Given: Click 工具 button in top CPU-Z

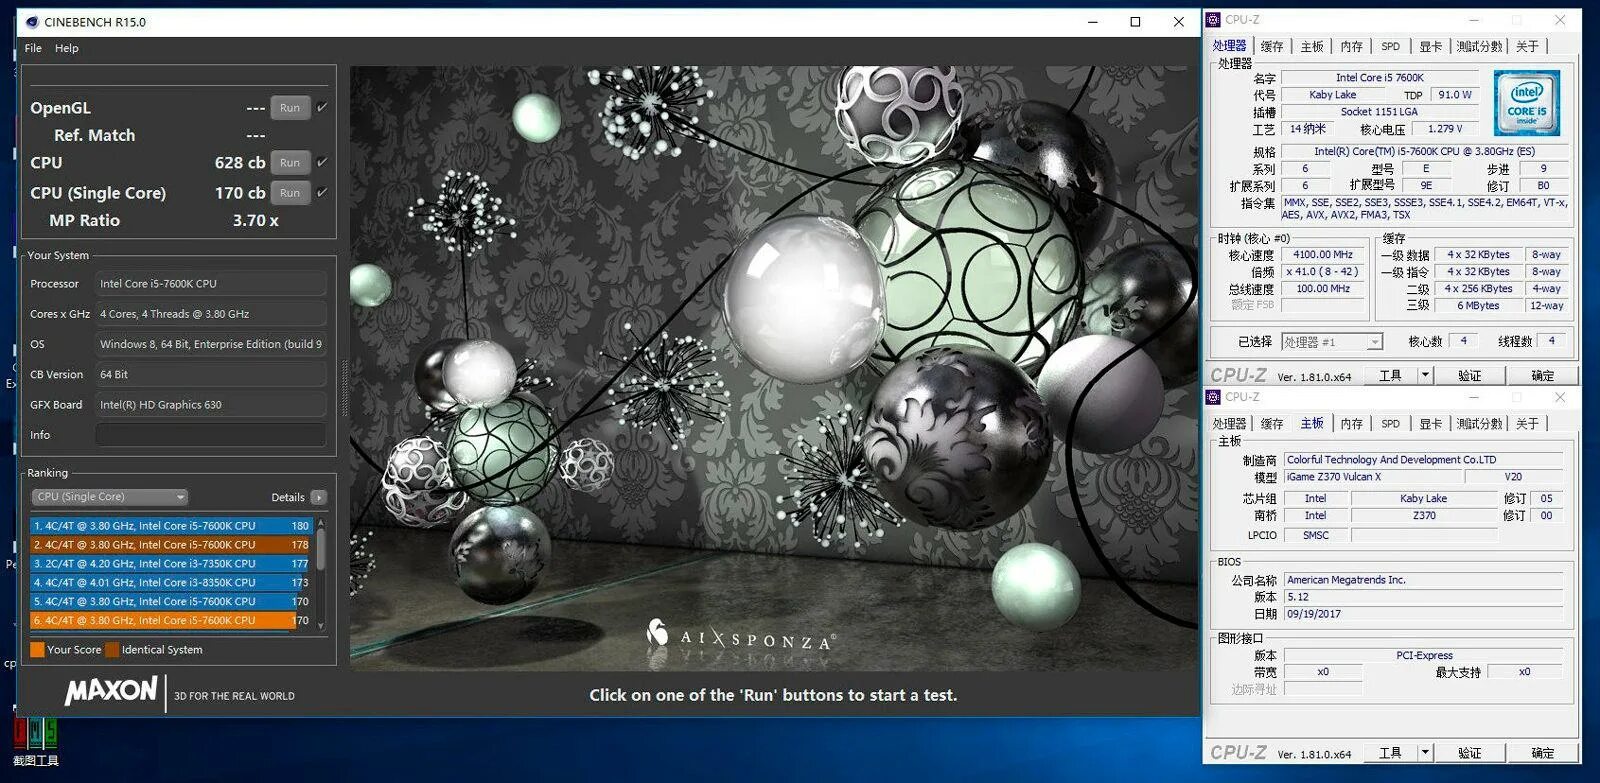Looking at the screenshot, I should [1391, 376].
